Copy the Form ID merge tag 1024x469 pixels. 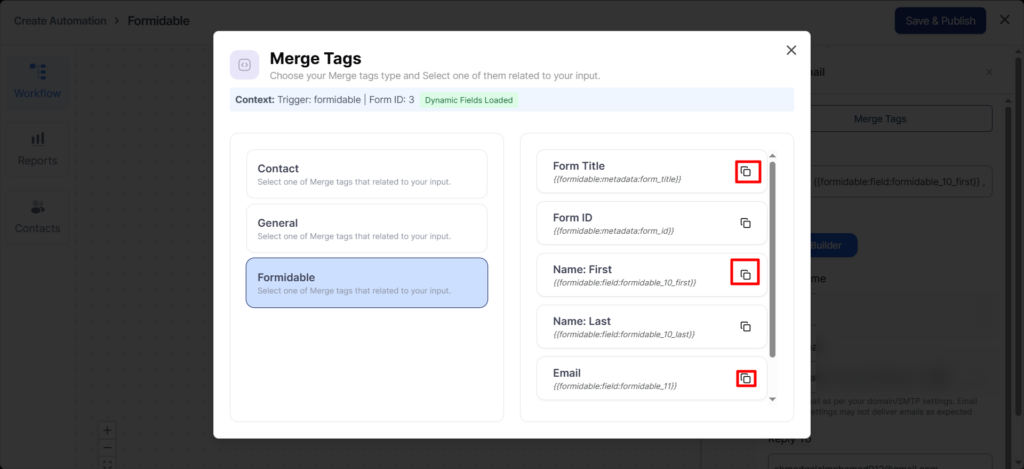click(746, 223)
